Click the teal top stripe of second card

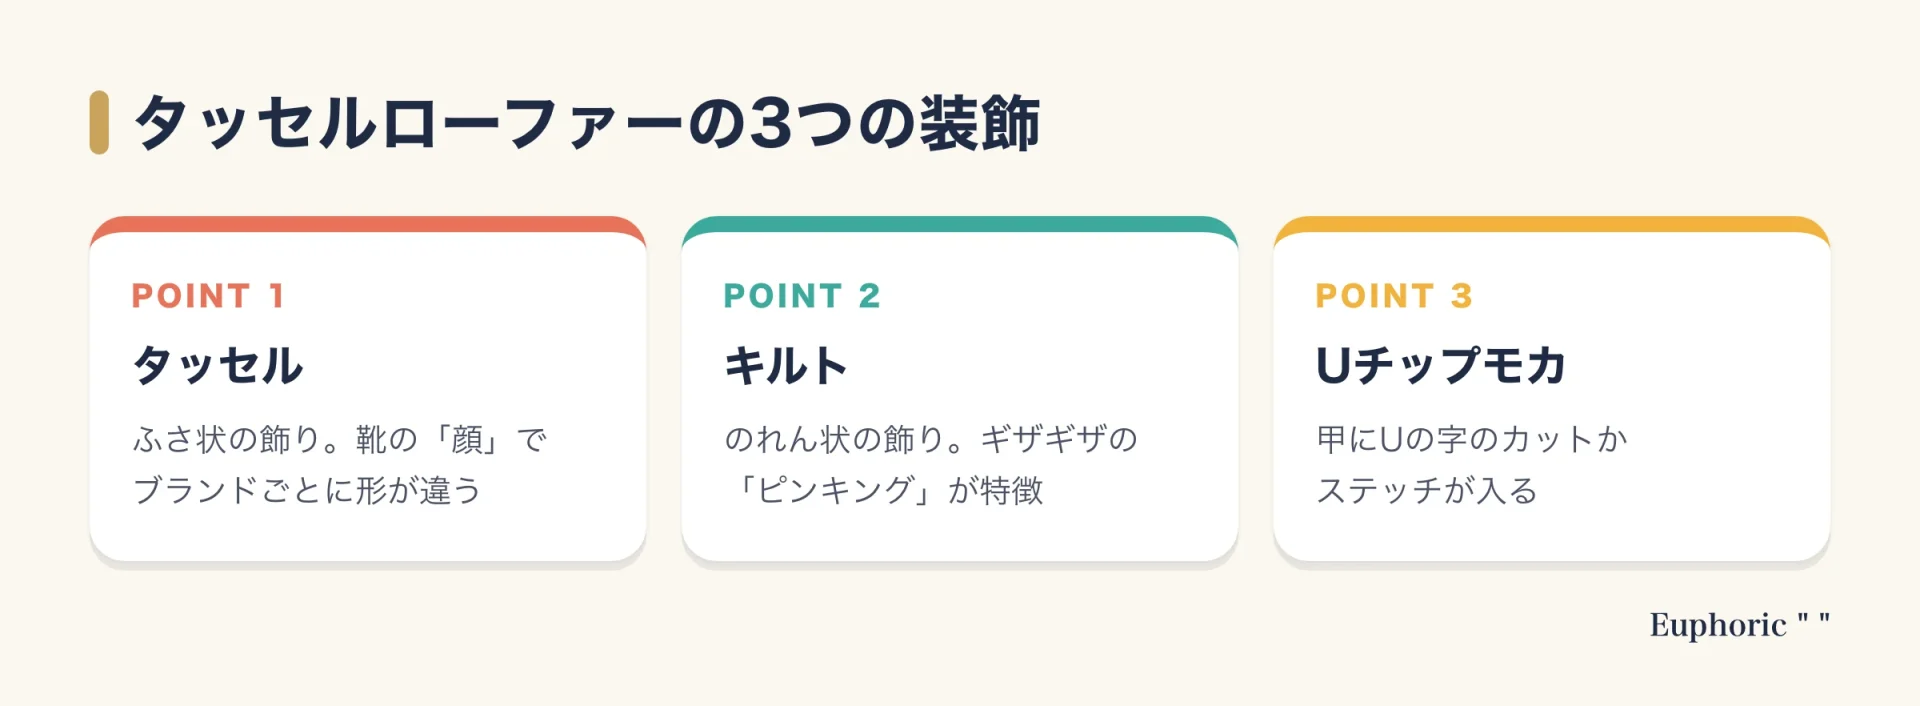click(x=960, y=224)
